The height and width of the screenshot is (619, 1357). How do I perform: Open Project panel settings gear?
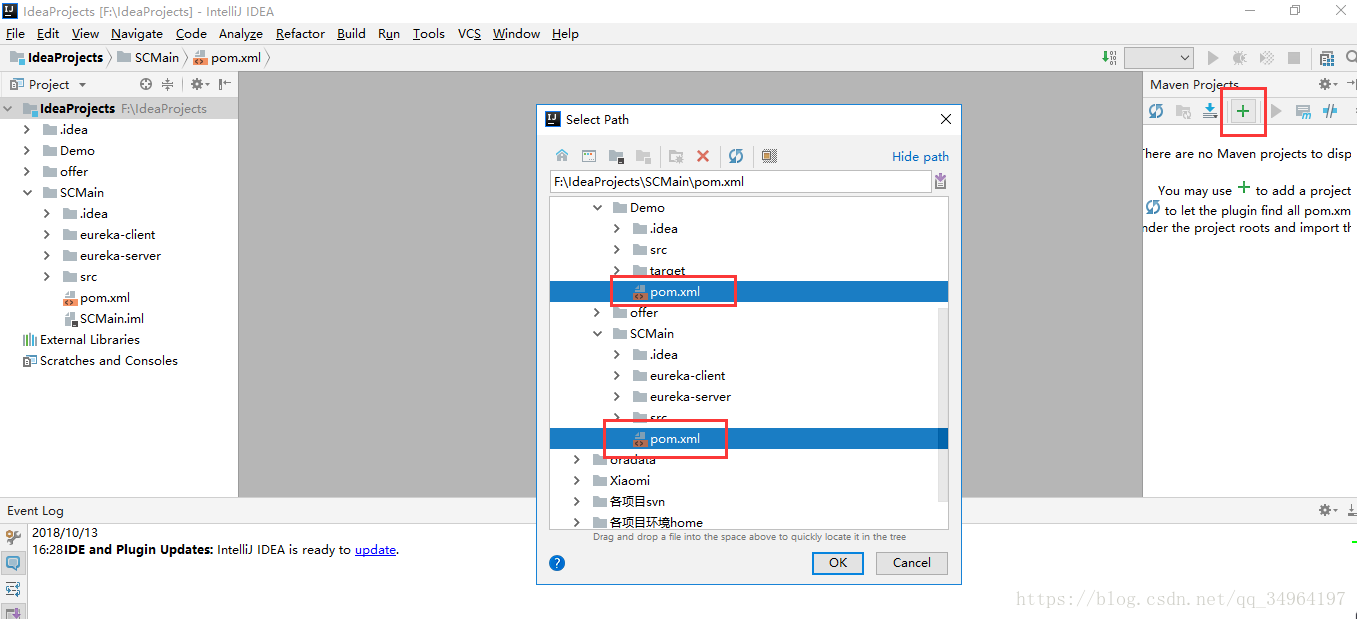199,84
